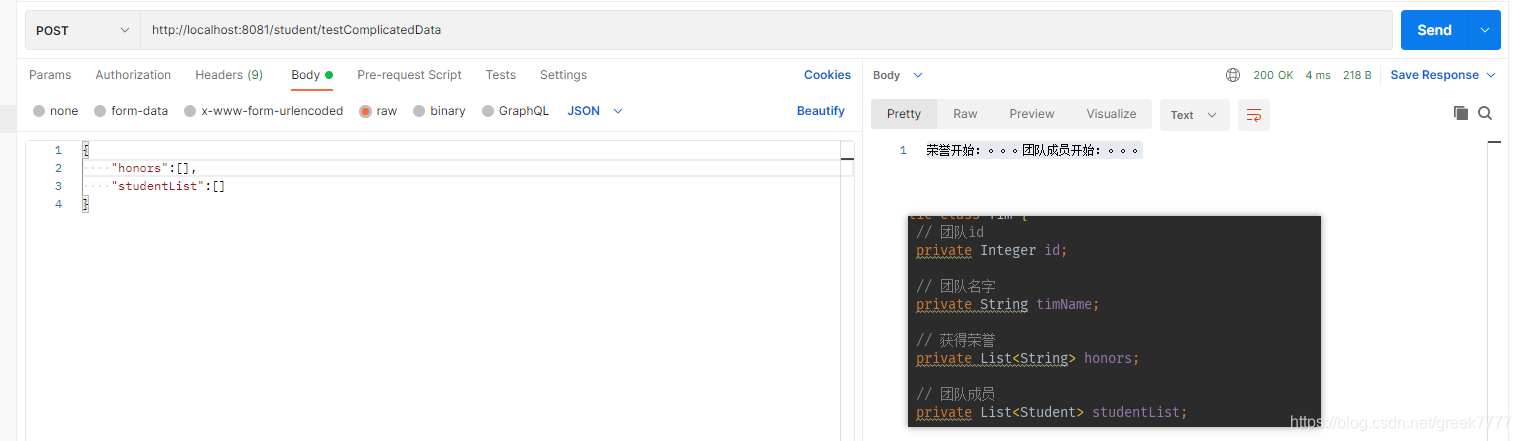This screenshot has height=441, width=1521.
Task: Click the 4 ms response time
Action: [x=1318, y=75]
